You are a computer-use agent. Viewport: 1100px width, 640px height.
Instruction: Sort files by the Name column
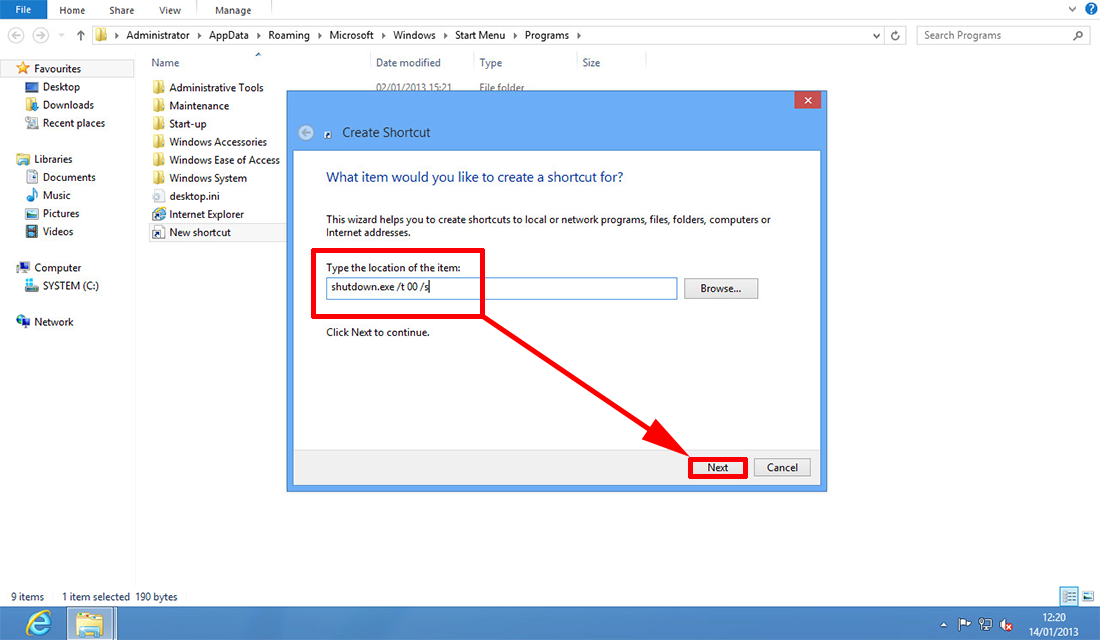(x=166, y=62)
